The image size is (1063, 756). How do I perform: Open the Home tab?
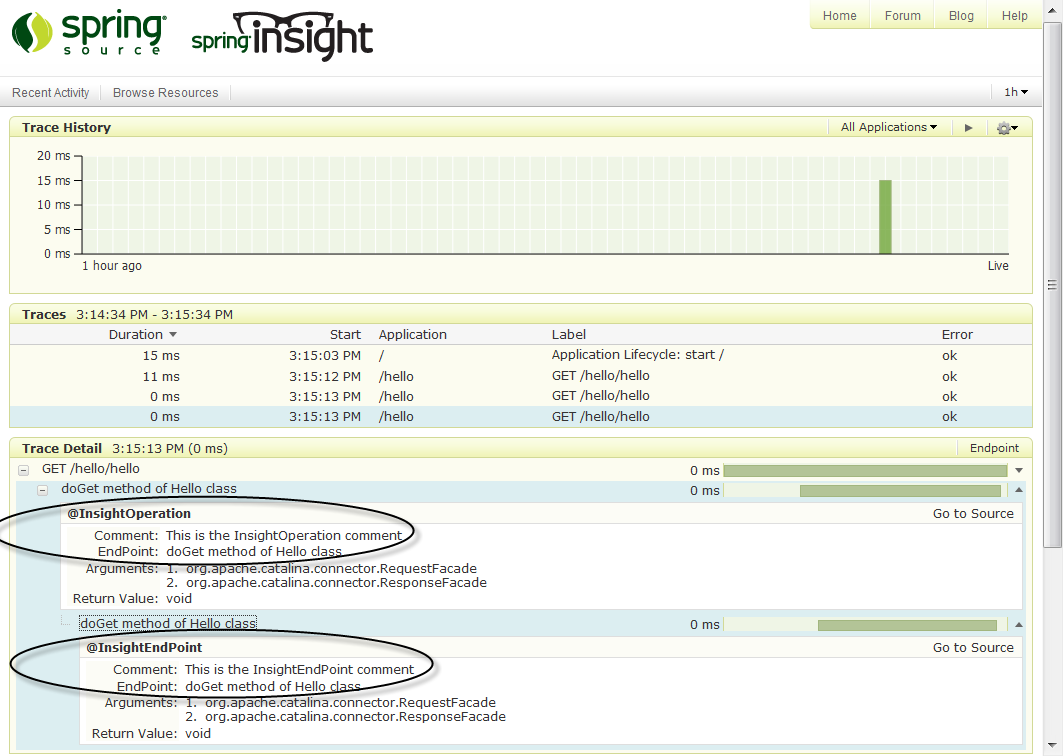coord(839,16)
